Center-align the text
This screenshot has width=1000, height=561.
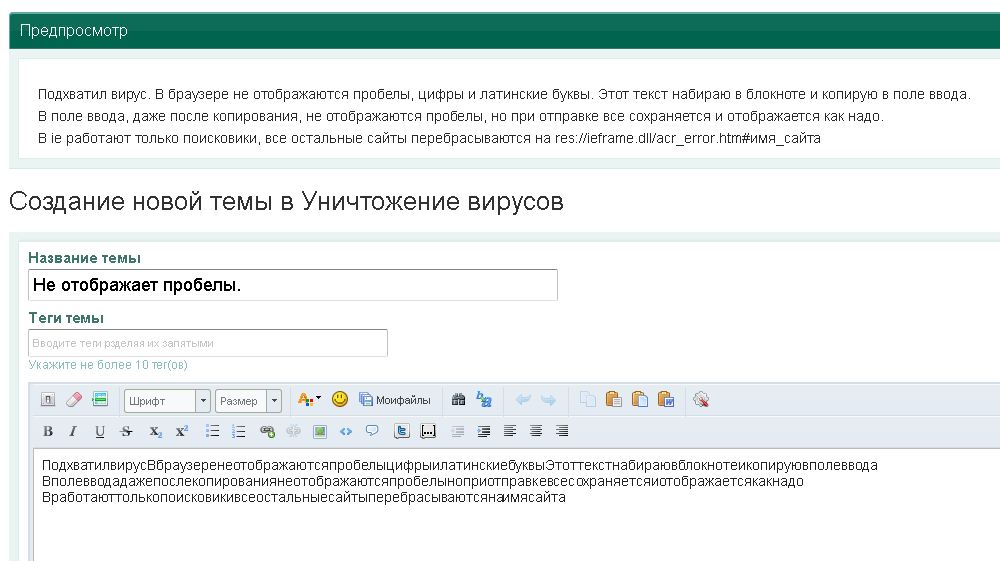pyautogui.click(x=536, y=432)
